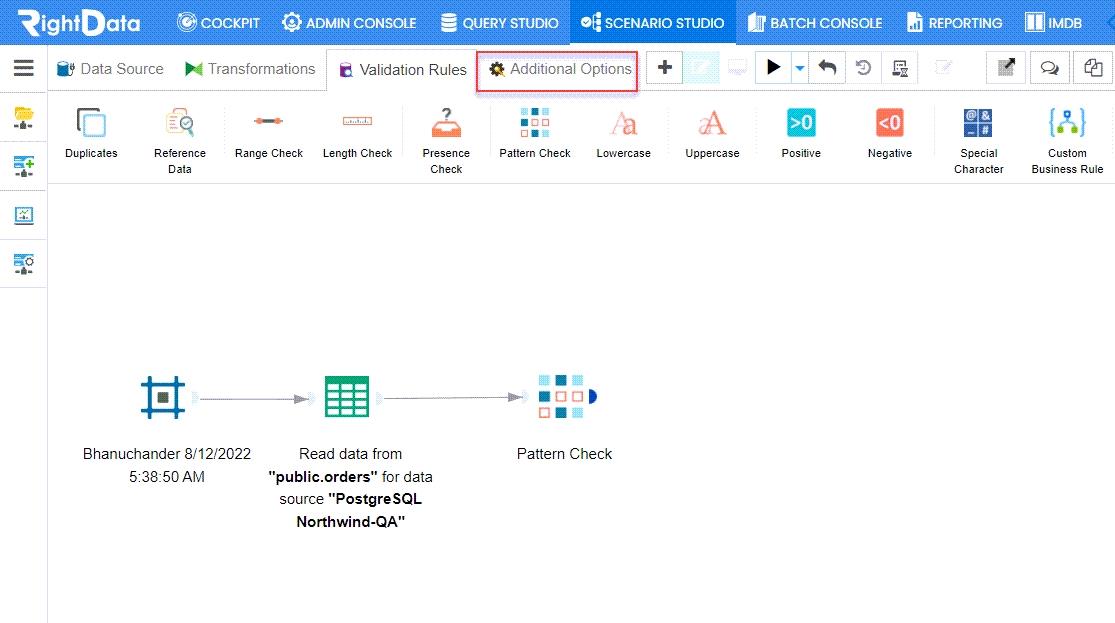The image size is (1115, 623).
Task: Switch to the Validation Rules tab
Action: pos(402,70)
